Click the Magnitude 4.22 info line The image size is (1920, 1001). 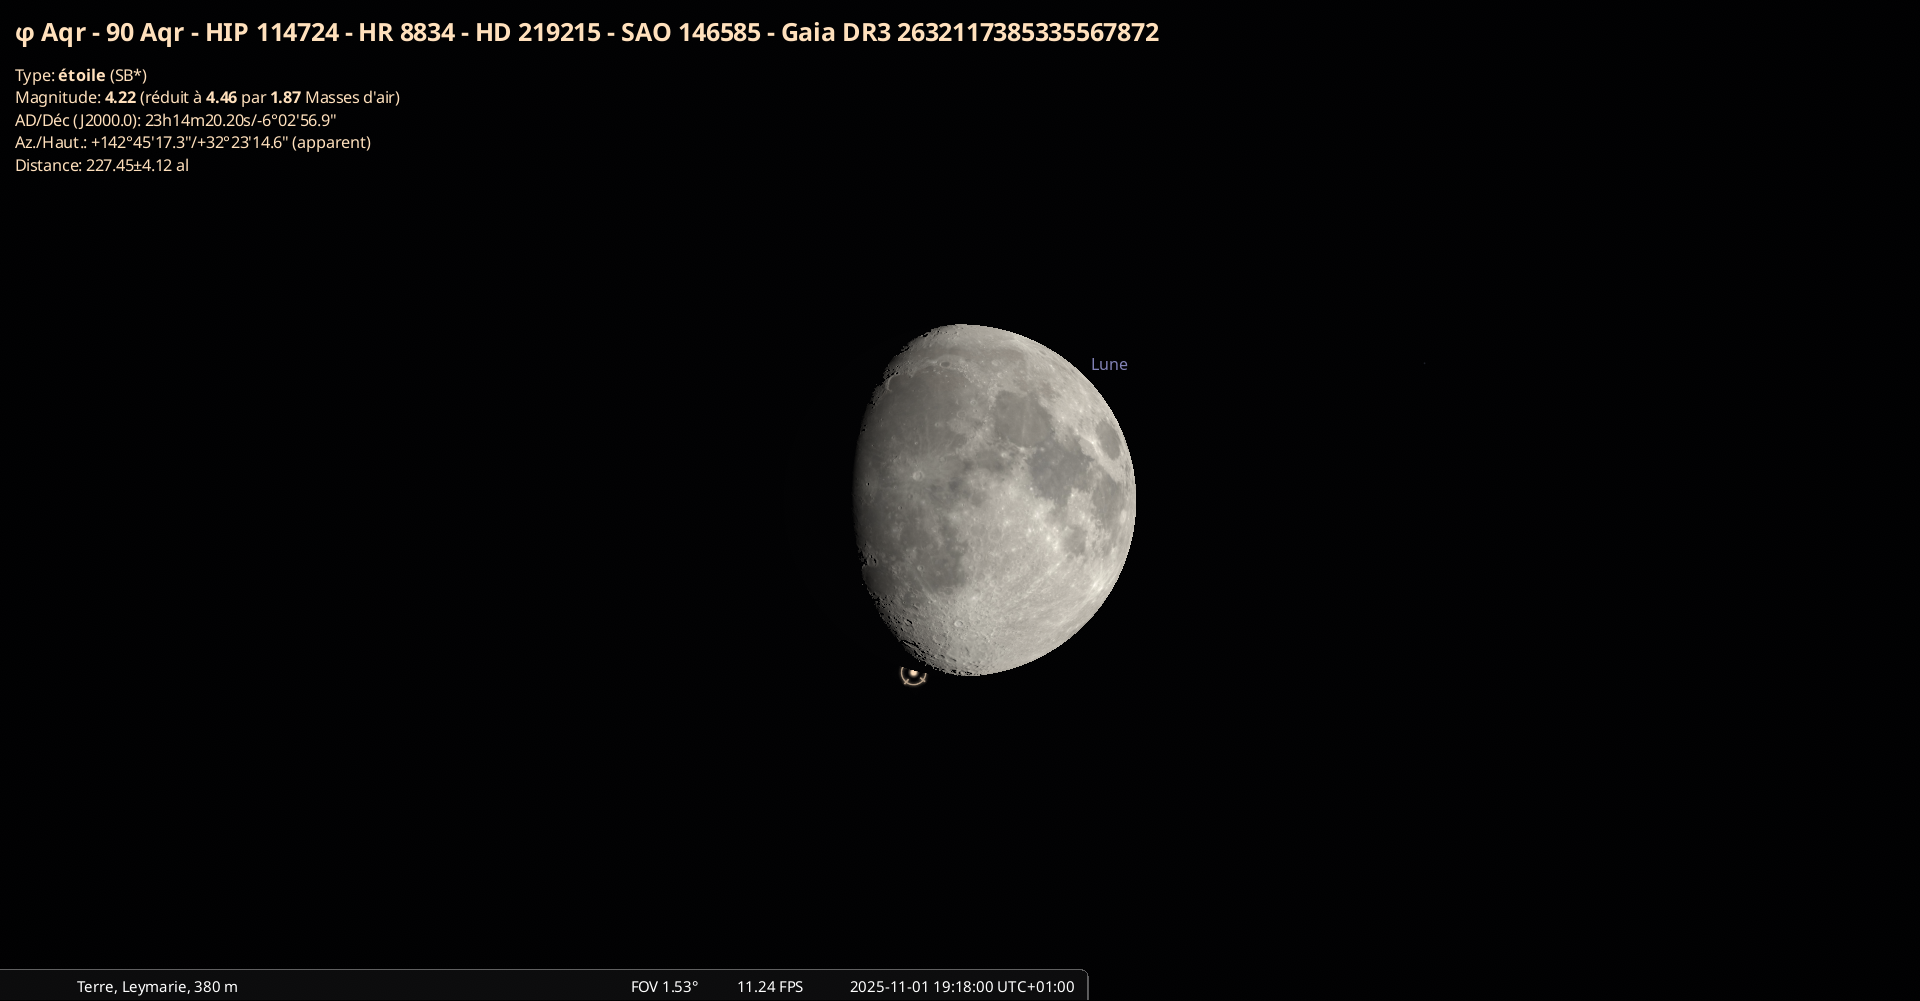(207, 97)
